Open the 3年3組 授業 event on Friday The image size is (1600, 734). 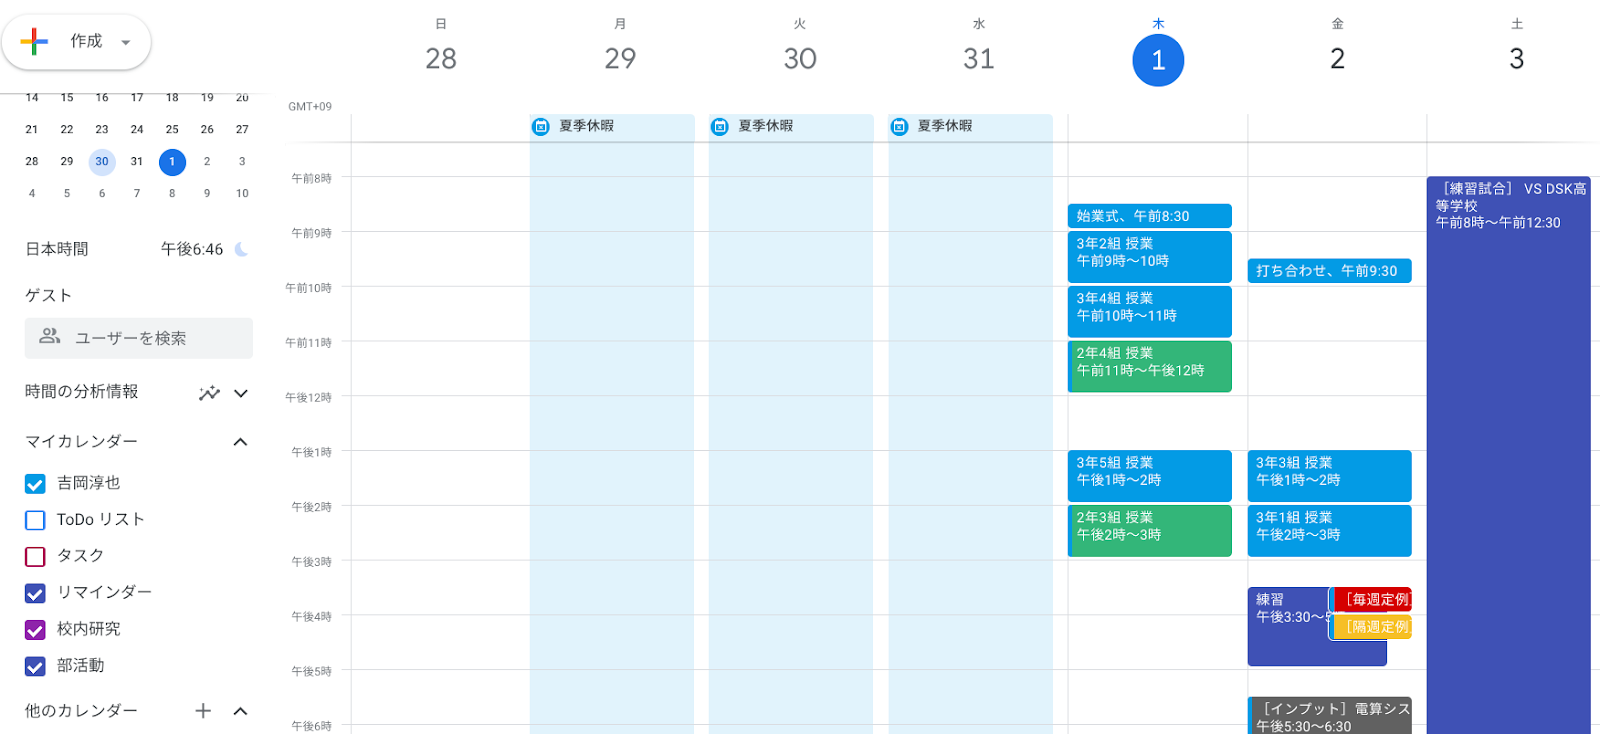(x=1330, y=476)
